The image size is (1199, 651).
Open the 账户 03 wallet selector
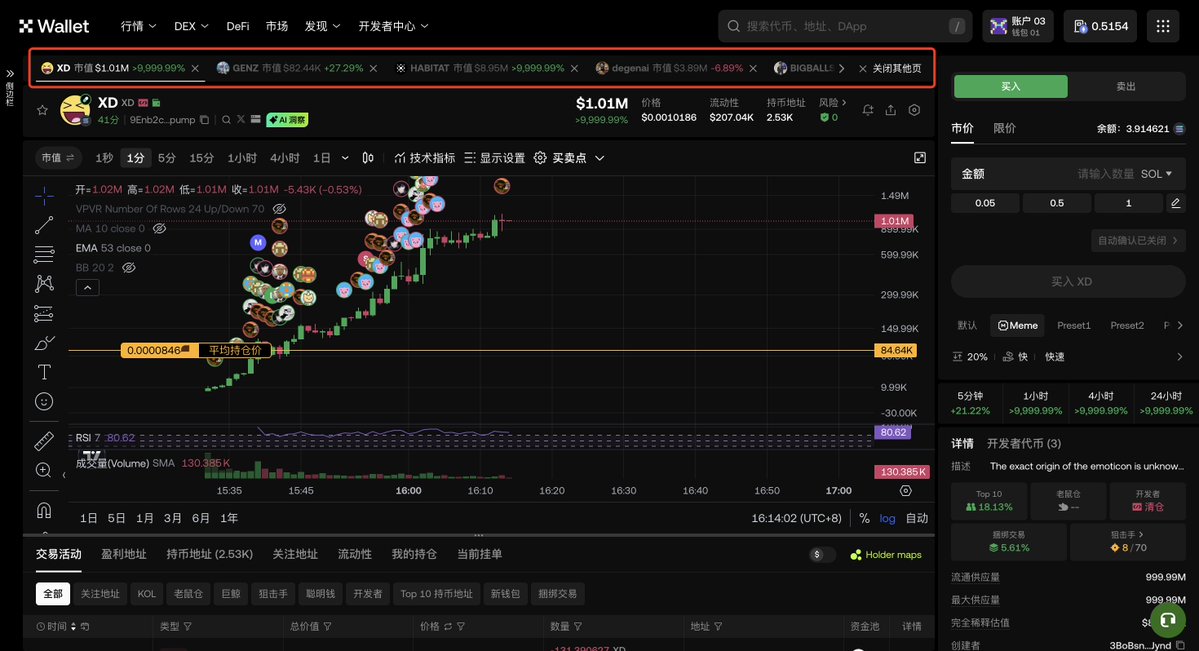1018,26
